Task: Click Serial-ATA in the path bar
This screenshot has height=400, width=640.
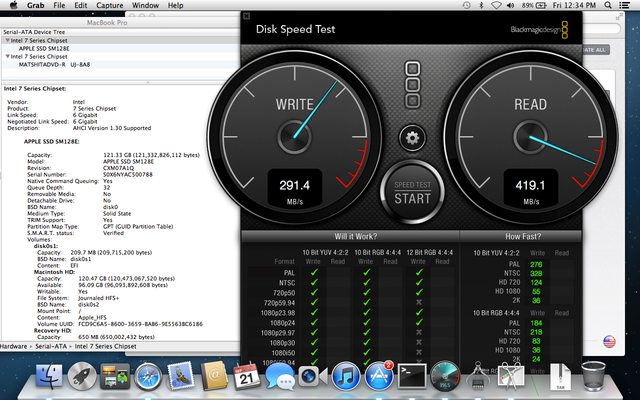Action: point(51,347)
